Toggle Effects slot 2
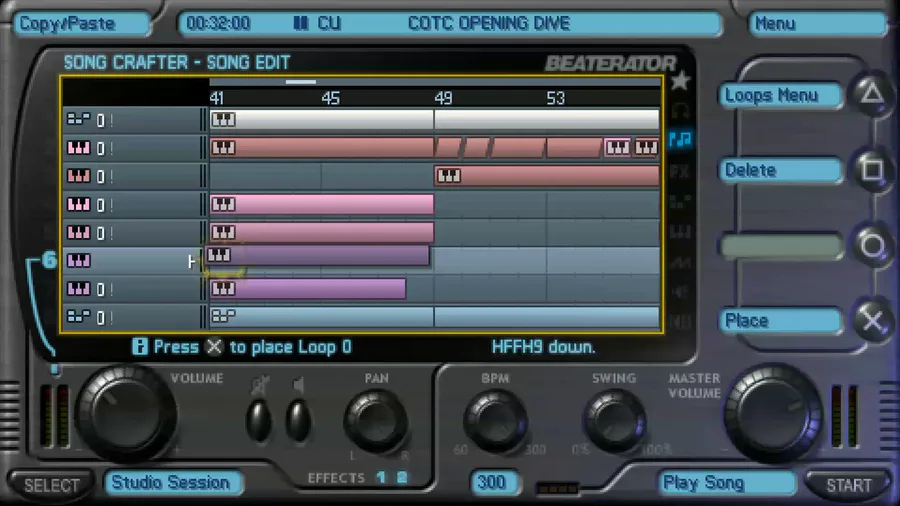Image resolution: width=900 pixels, height=506 pixels. pyautogui.click(x=402, y=477)
